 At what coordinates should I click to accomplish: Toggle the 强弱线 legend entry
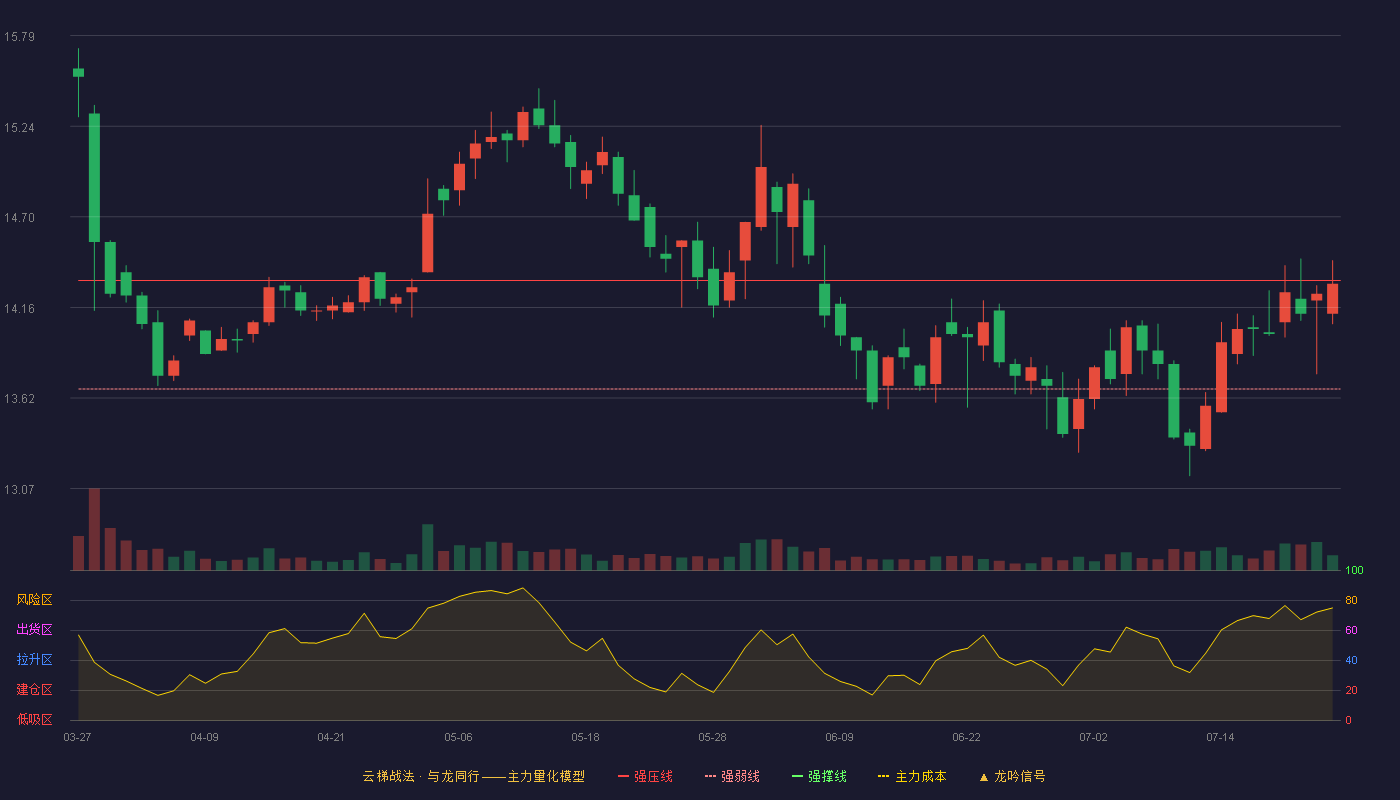tap(732, 776)
